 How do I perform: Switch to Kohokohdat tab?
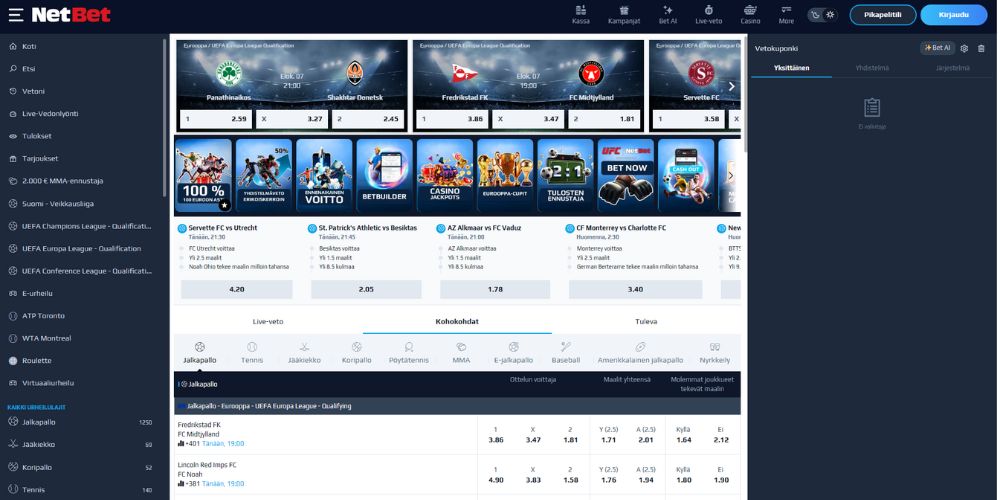457,321
